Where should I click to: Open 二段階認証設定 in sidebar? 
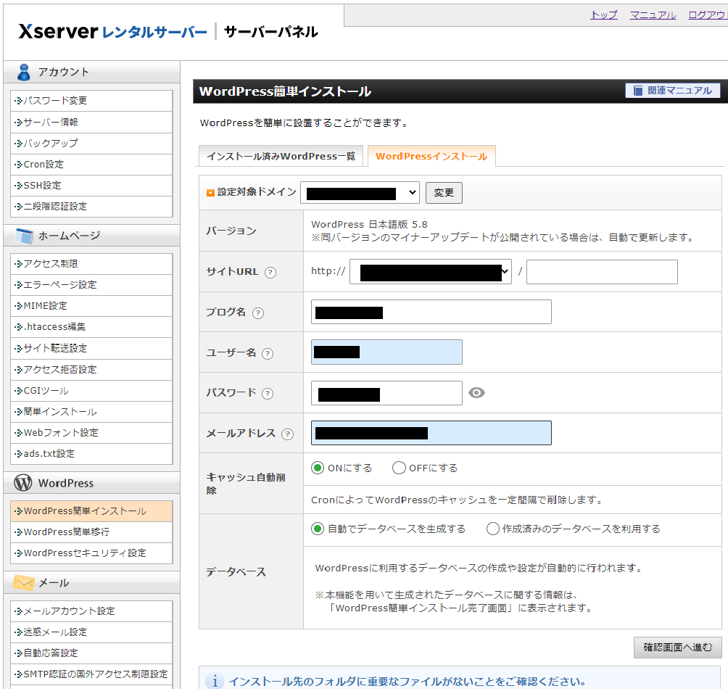[91, 206]
